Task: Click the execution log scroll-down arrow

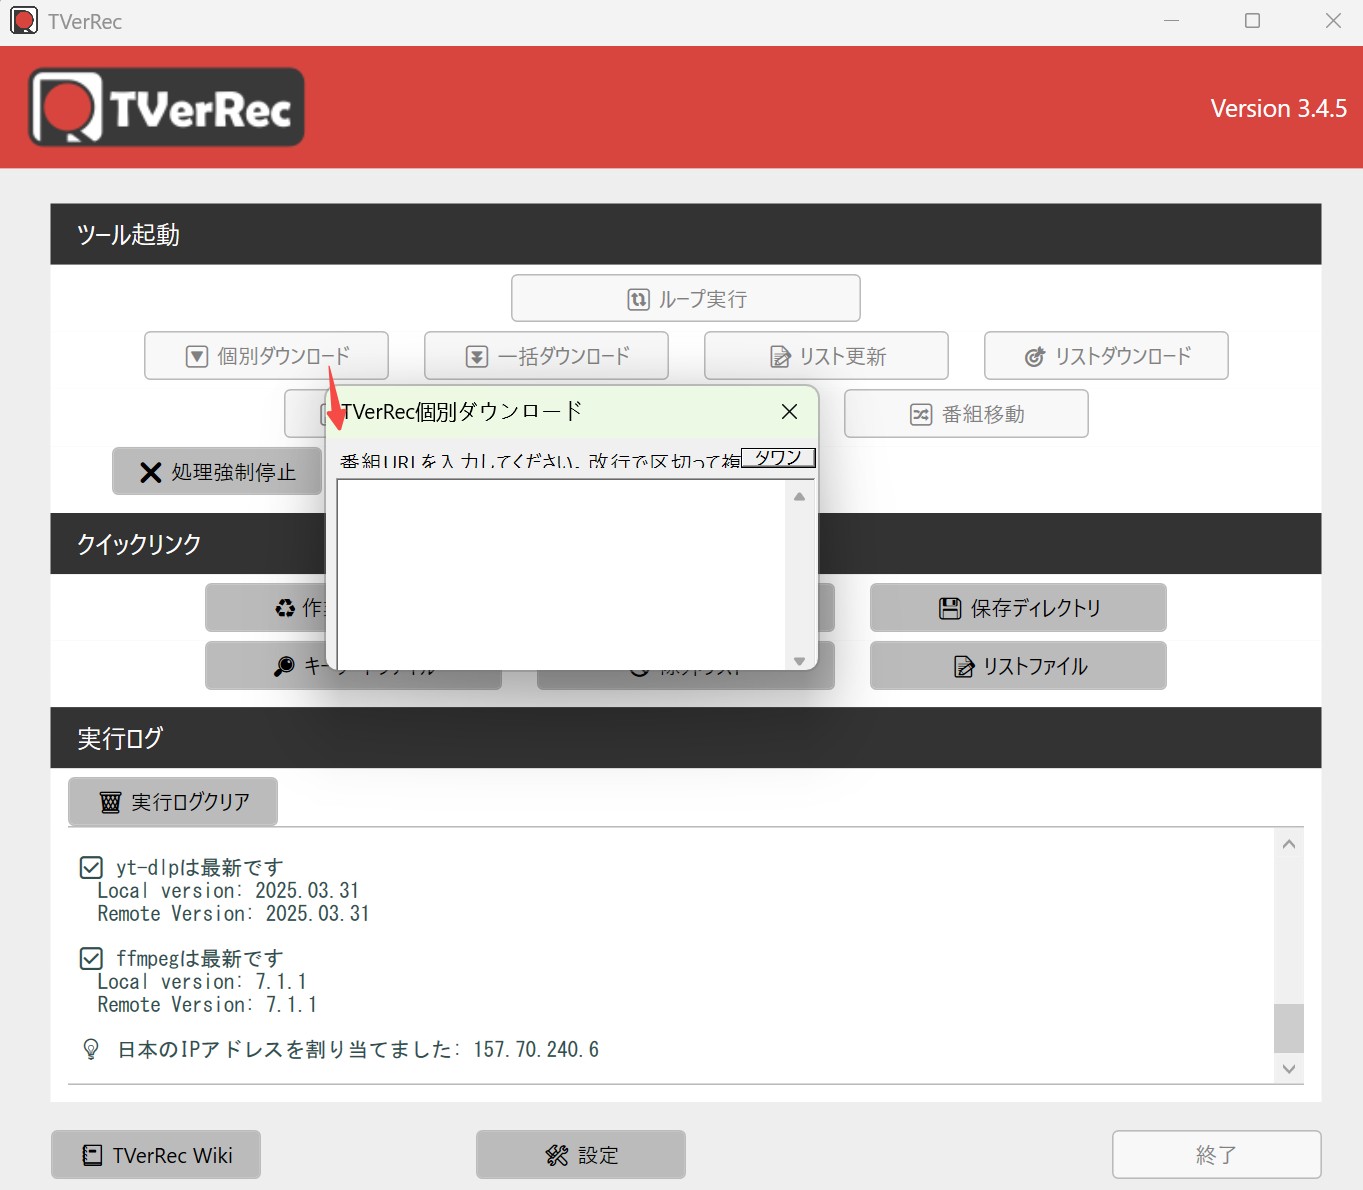Action: pyautogui.click(x=1289, y=1069)
